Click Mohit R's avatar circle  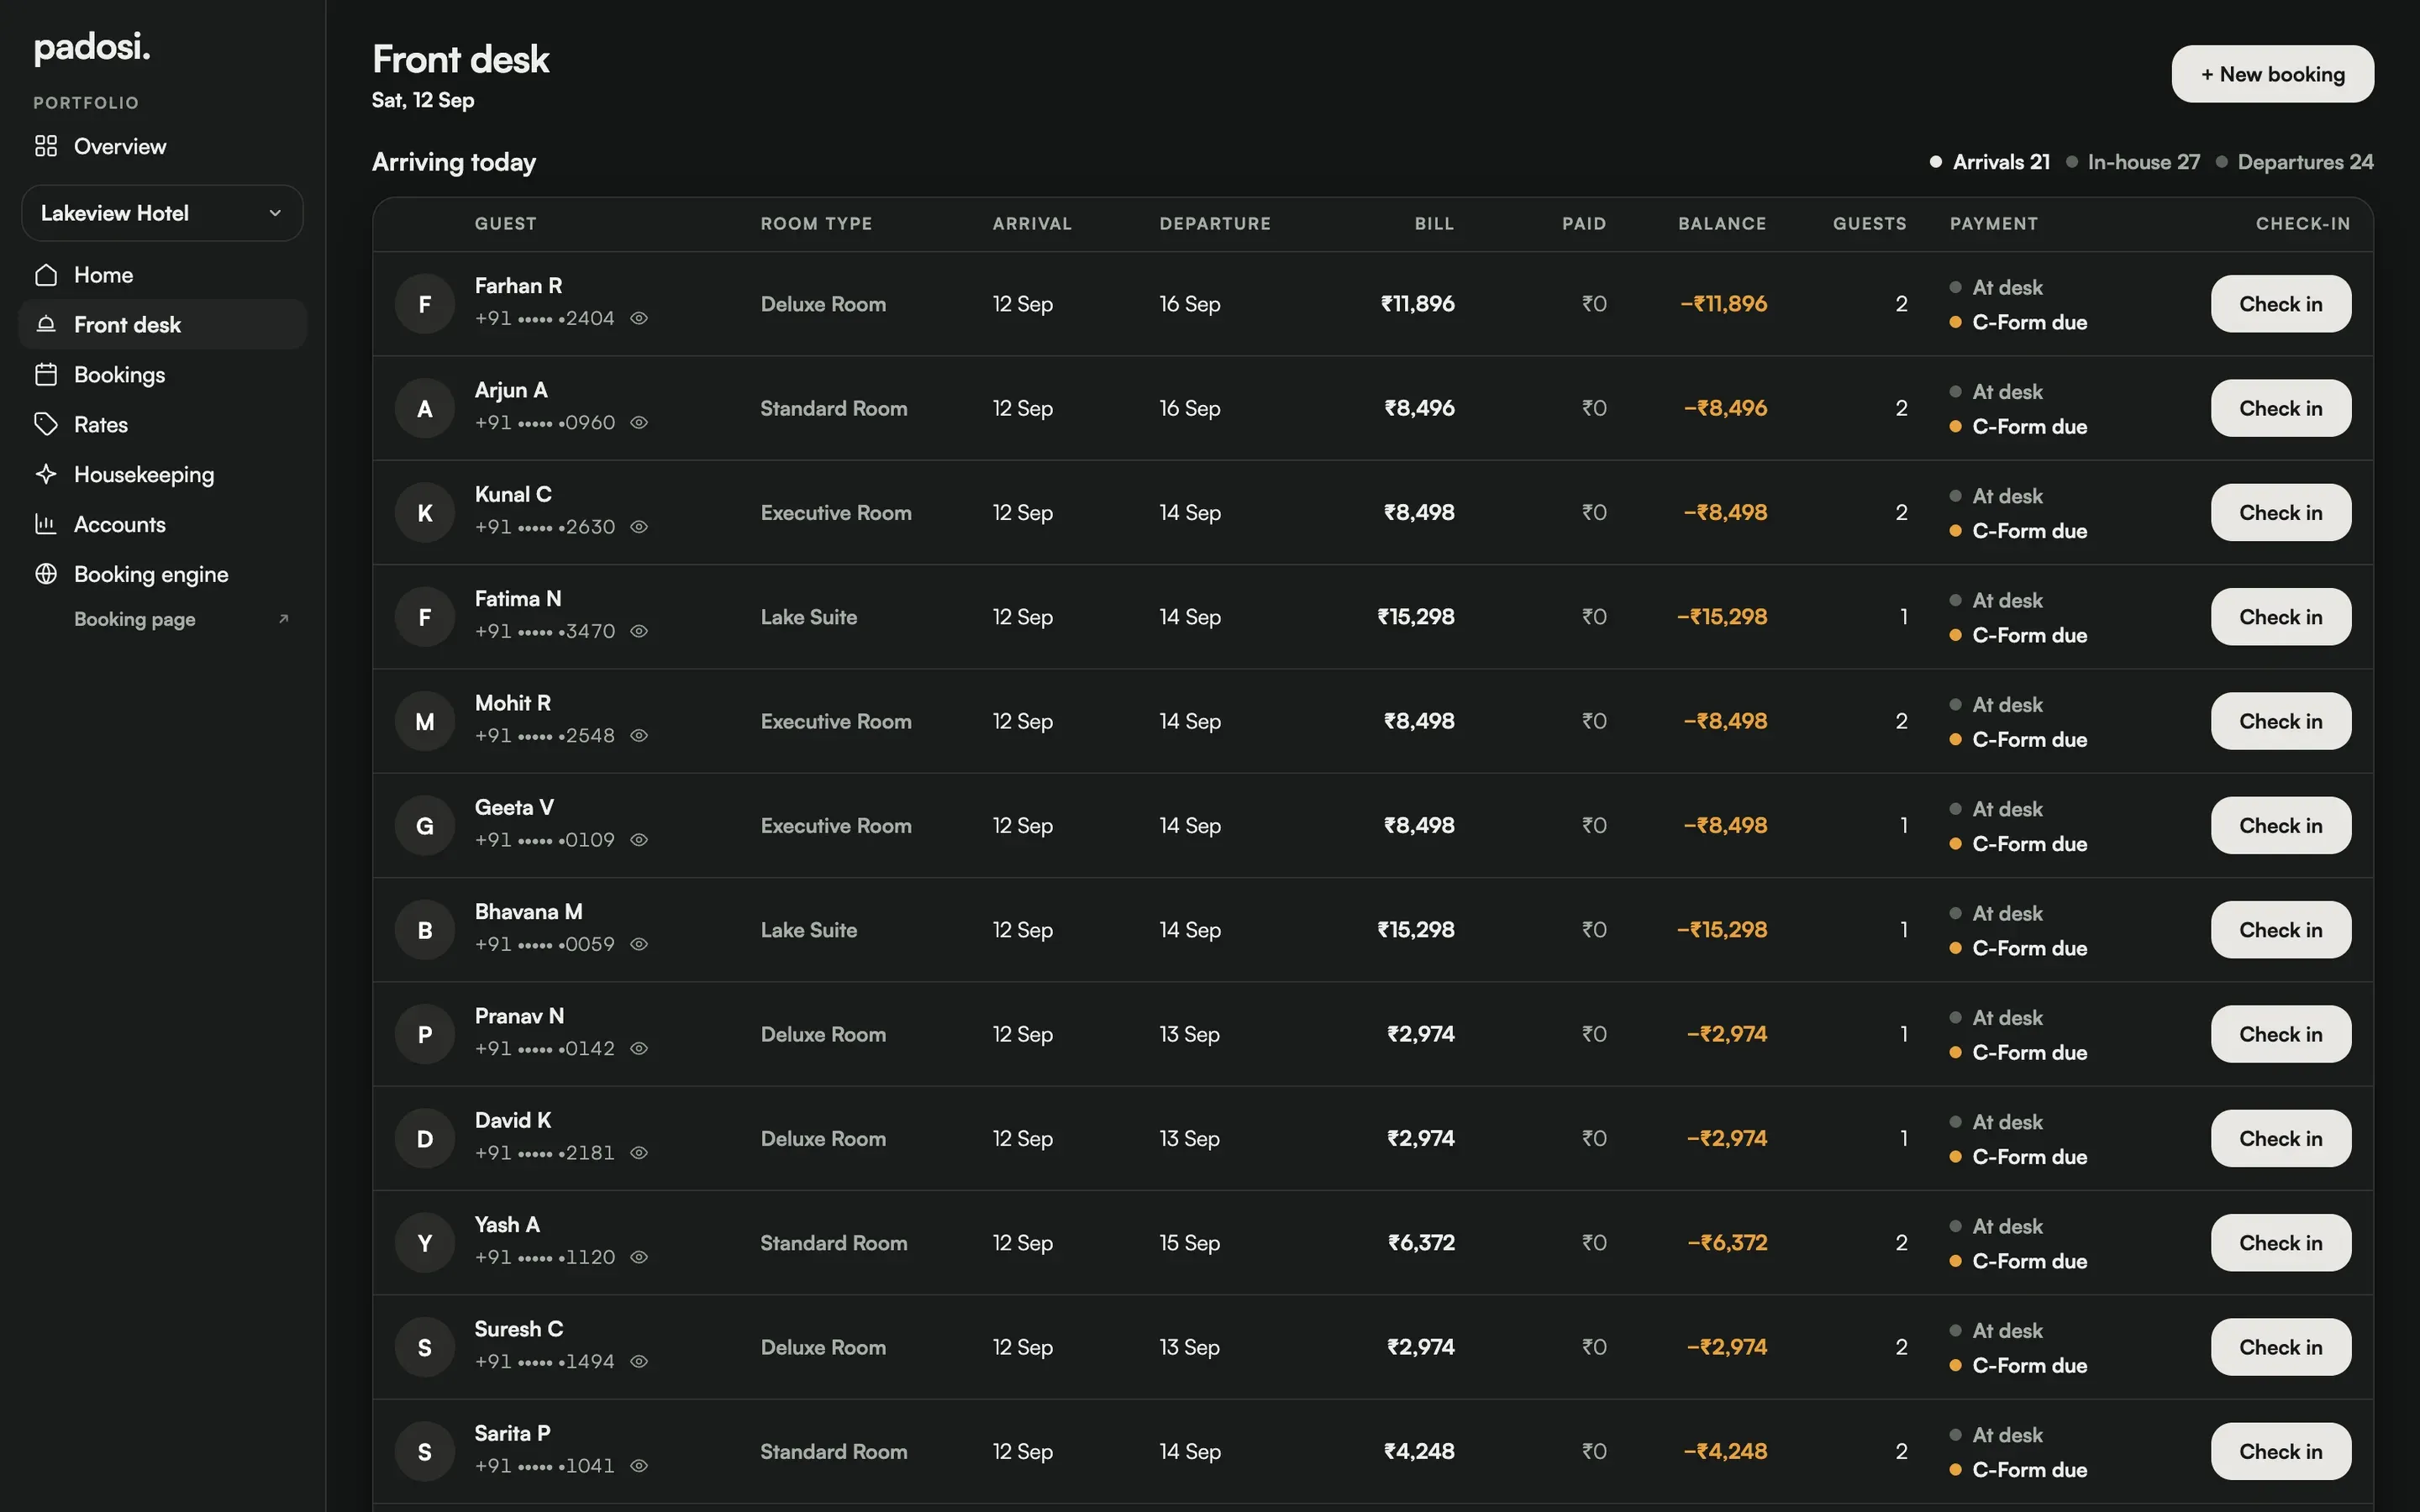pyautogui.click(x=425, y=722)
